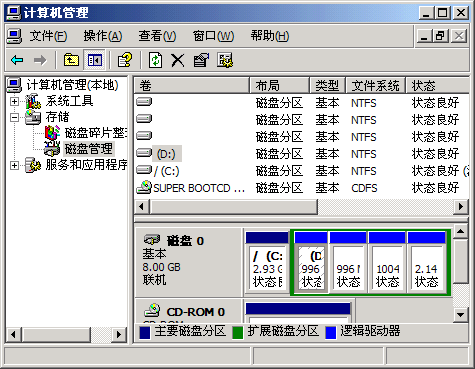This screenshot has height=369, width=475.
Task: Expand the 系统工具 tree node
Action: pos(14,101)
